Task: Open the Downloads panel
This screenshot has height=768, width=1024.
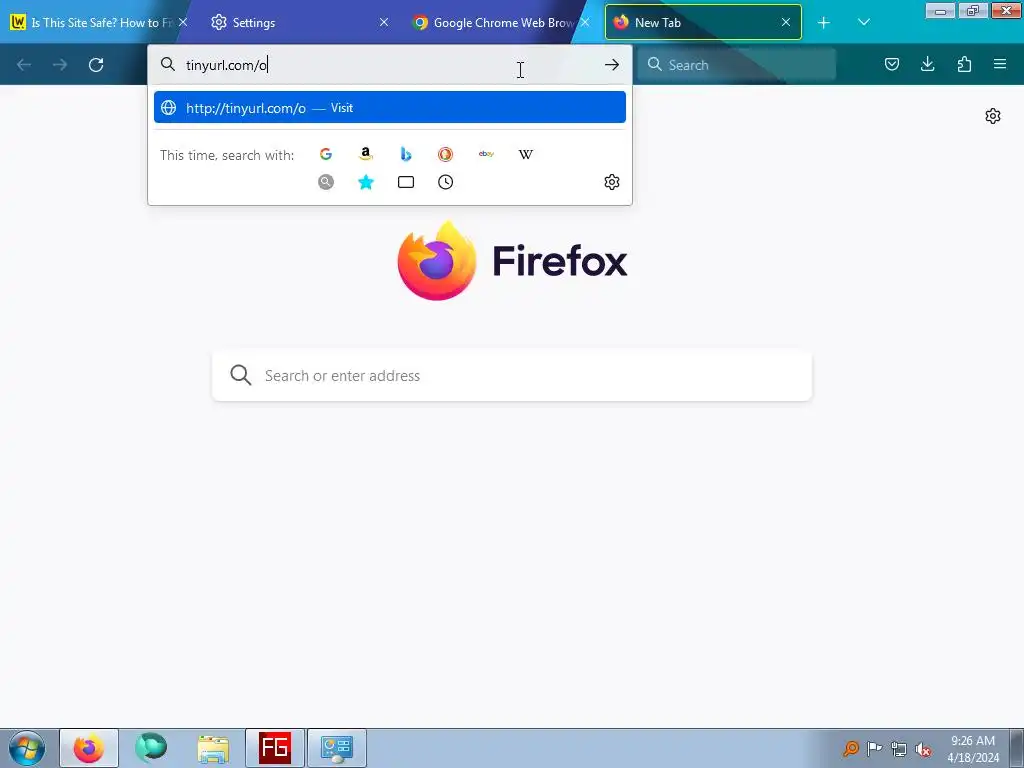Action: [927, 64]
